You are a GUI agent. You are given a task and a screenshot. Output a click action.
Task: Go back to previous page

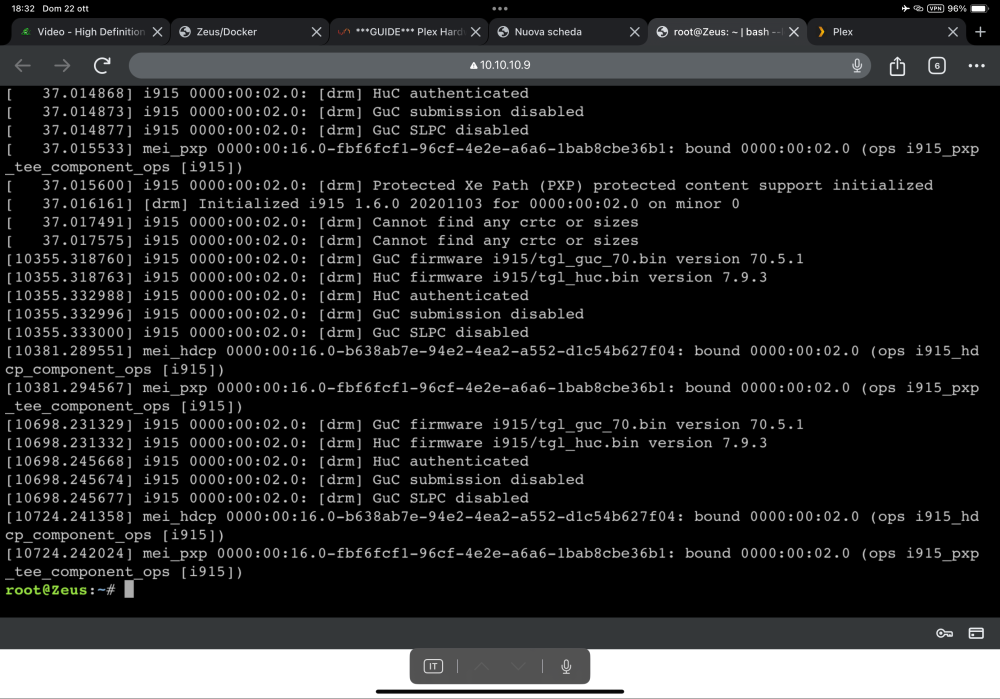pos(23,65)
